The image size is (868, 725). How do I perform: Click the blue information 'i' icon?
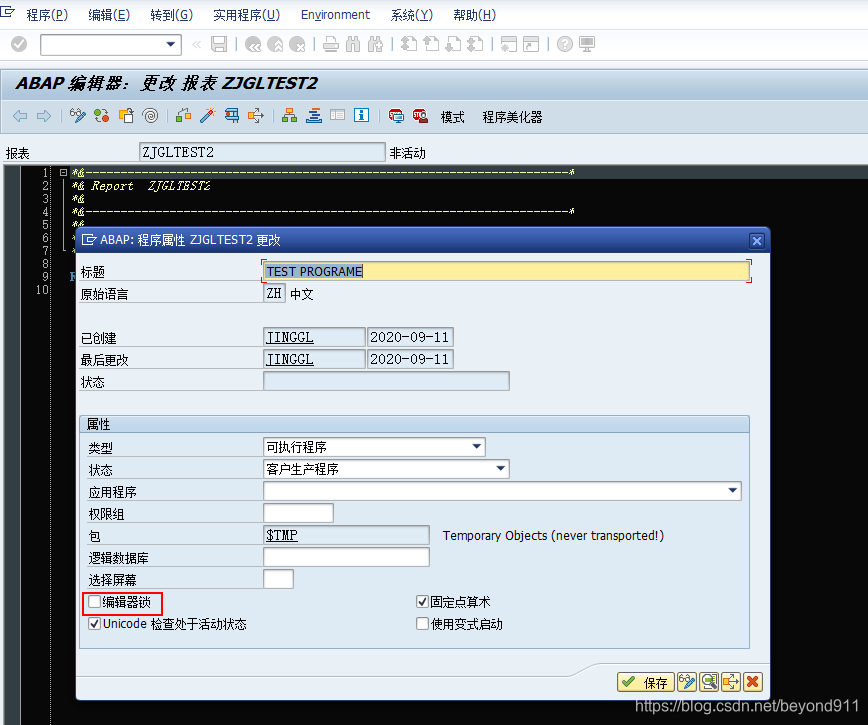tap(361, 115)
